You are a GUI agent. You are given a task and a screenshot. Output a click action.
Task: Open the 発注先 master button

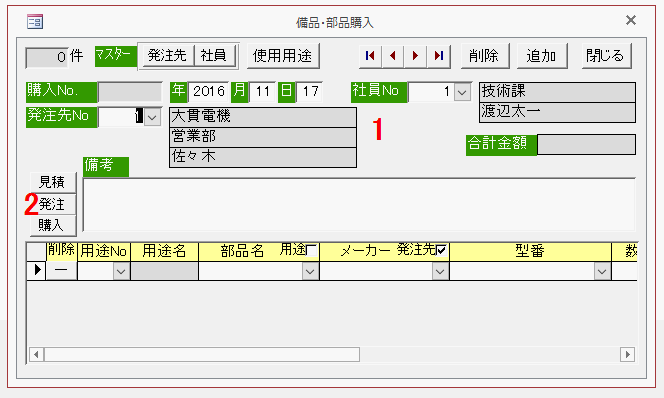coord(167,55)
